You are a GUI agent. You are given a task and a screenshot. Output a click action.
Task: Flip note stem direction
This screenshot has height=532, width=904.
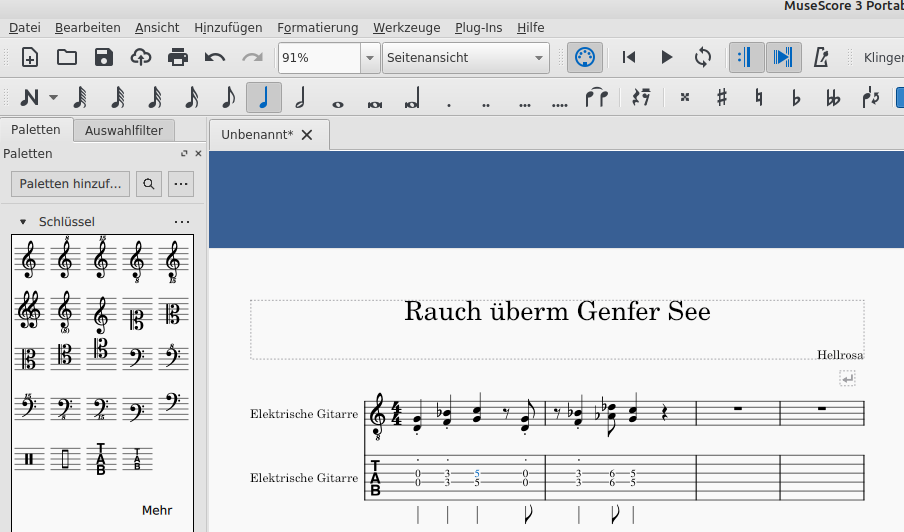pyautogui.click(x=870, y=97)
